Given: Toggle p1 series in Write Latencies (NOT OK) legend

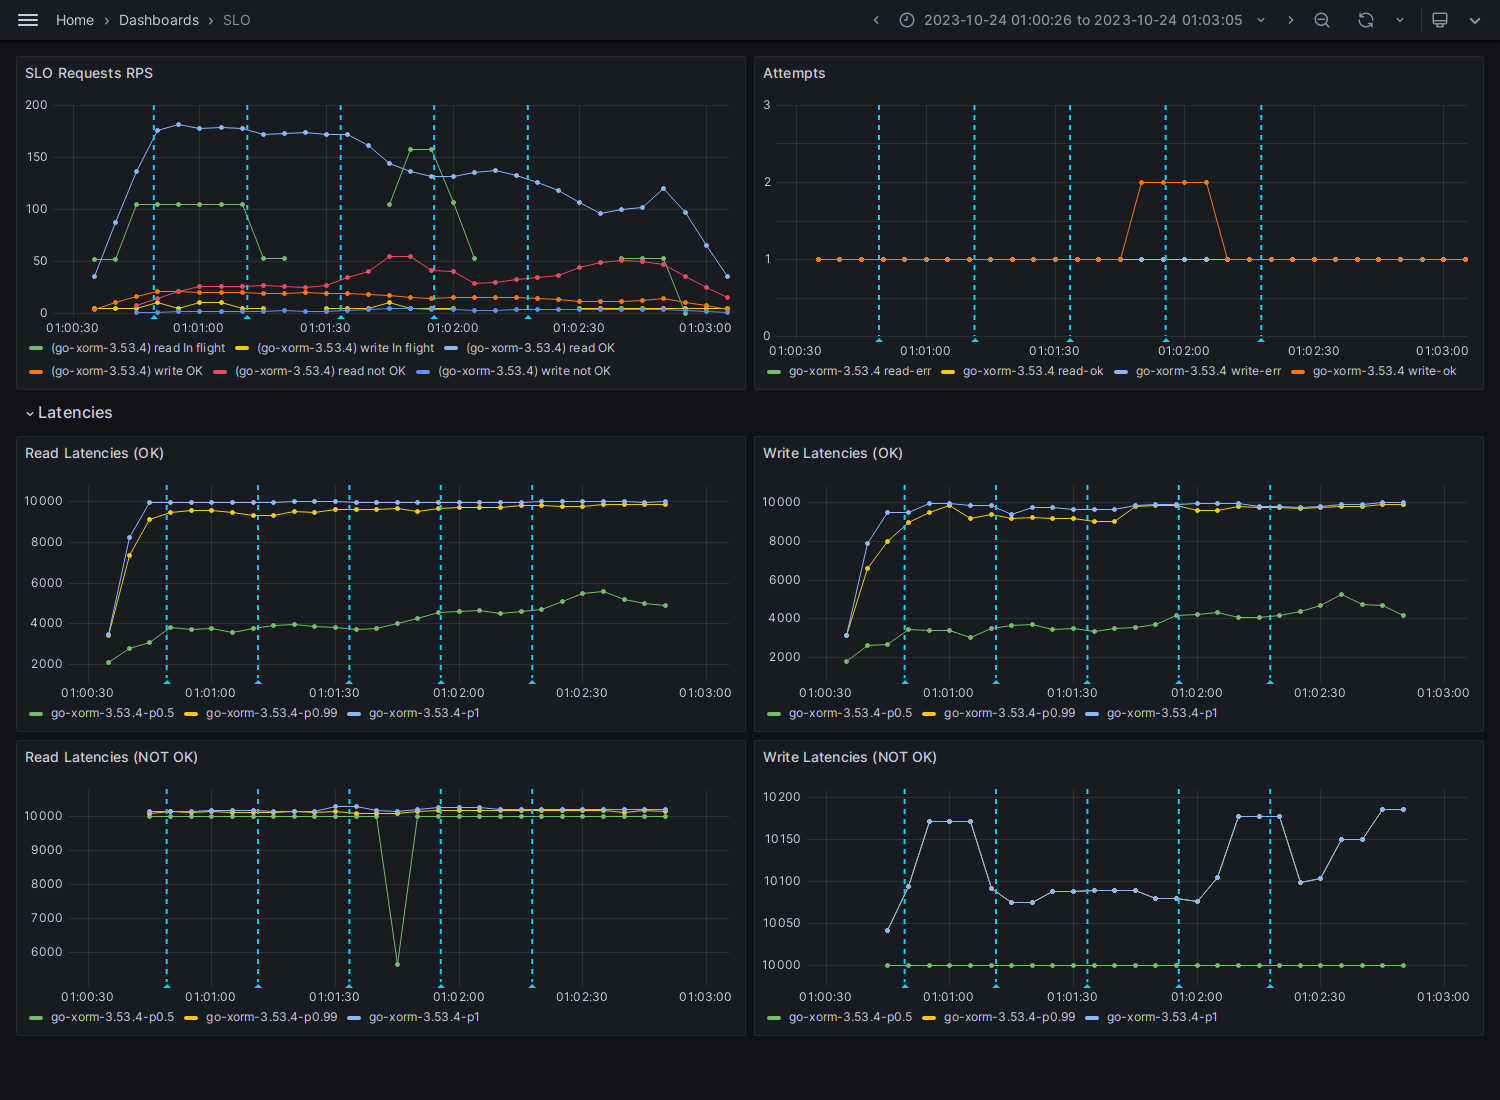Looking at the screenshot, I should [x=1162, y=1017].
